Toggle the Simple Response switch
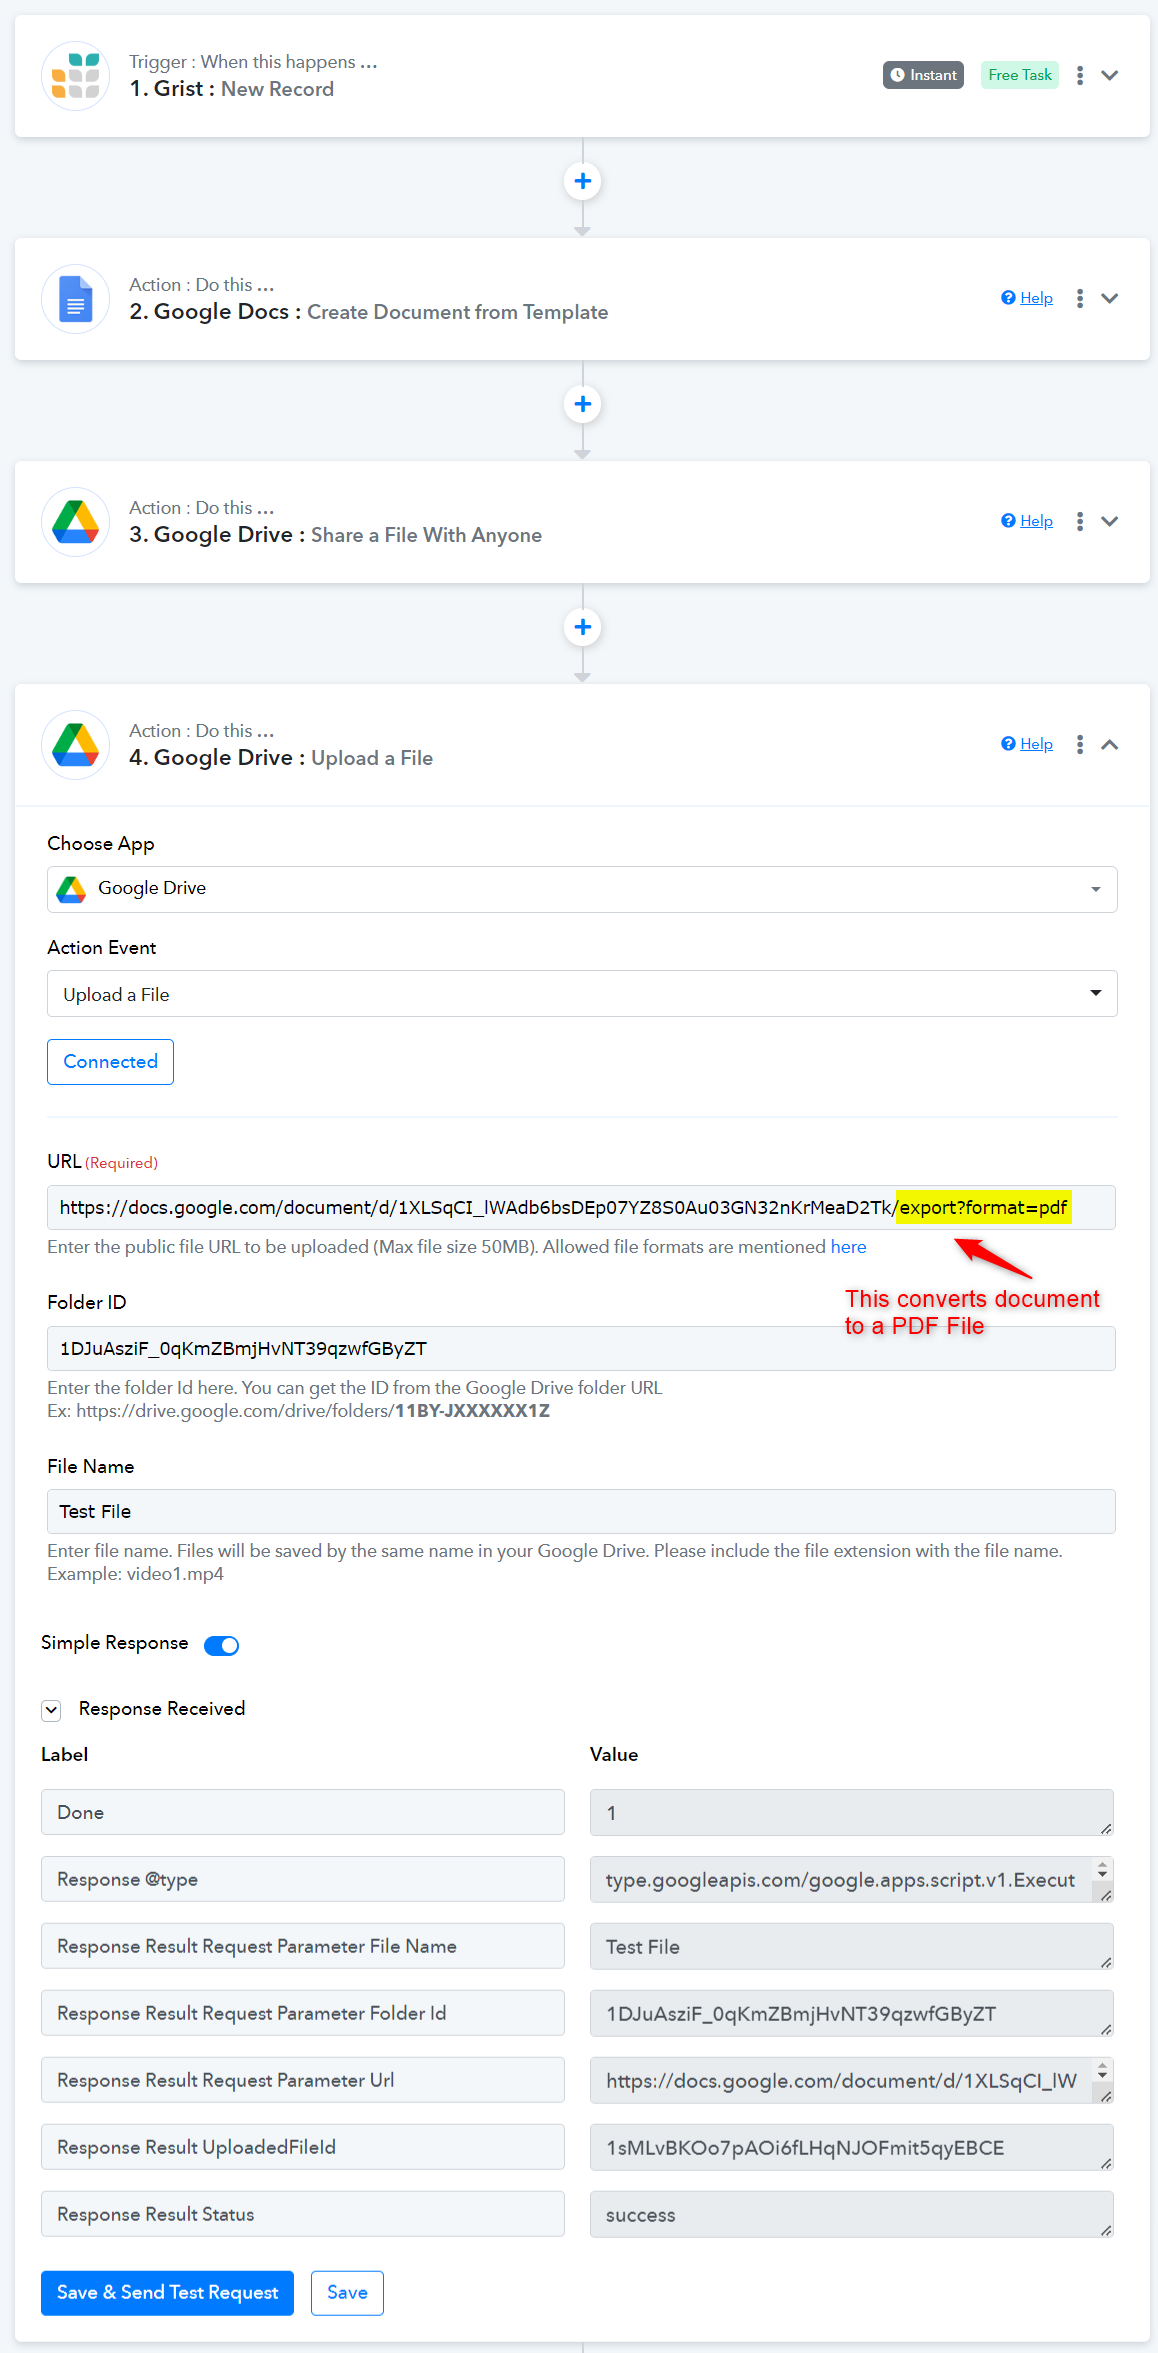Image resolution: width=1158 pixels, height=2353 pixels. pos(221,1645)
